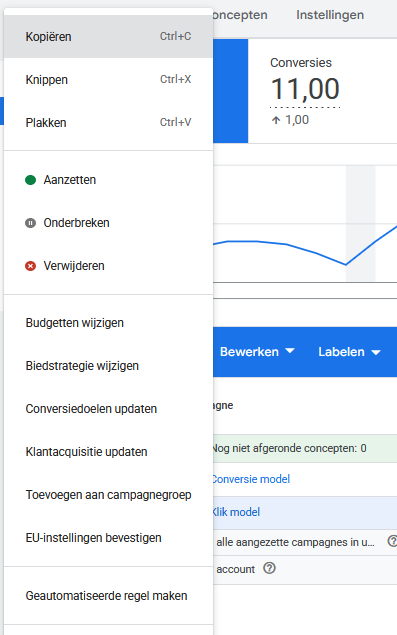Expand the Labelen dropdown arrow
Screen dimensions: 397x635
(x=376, y=352)
